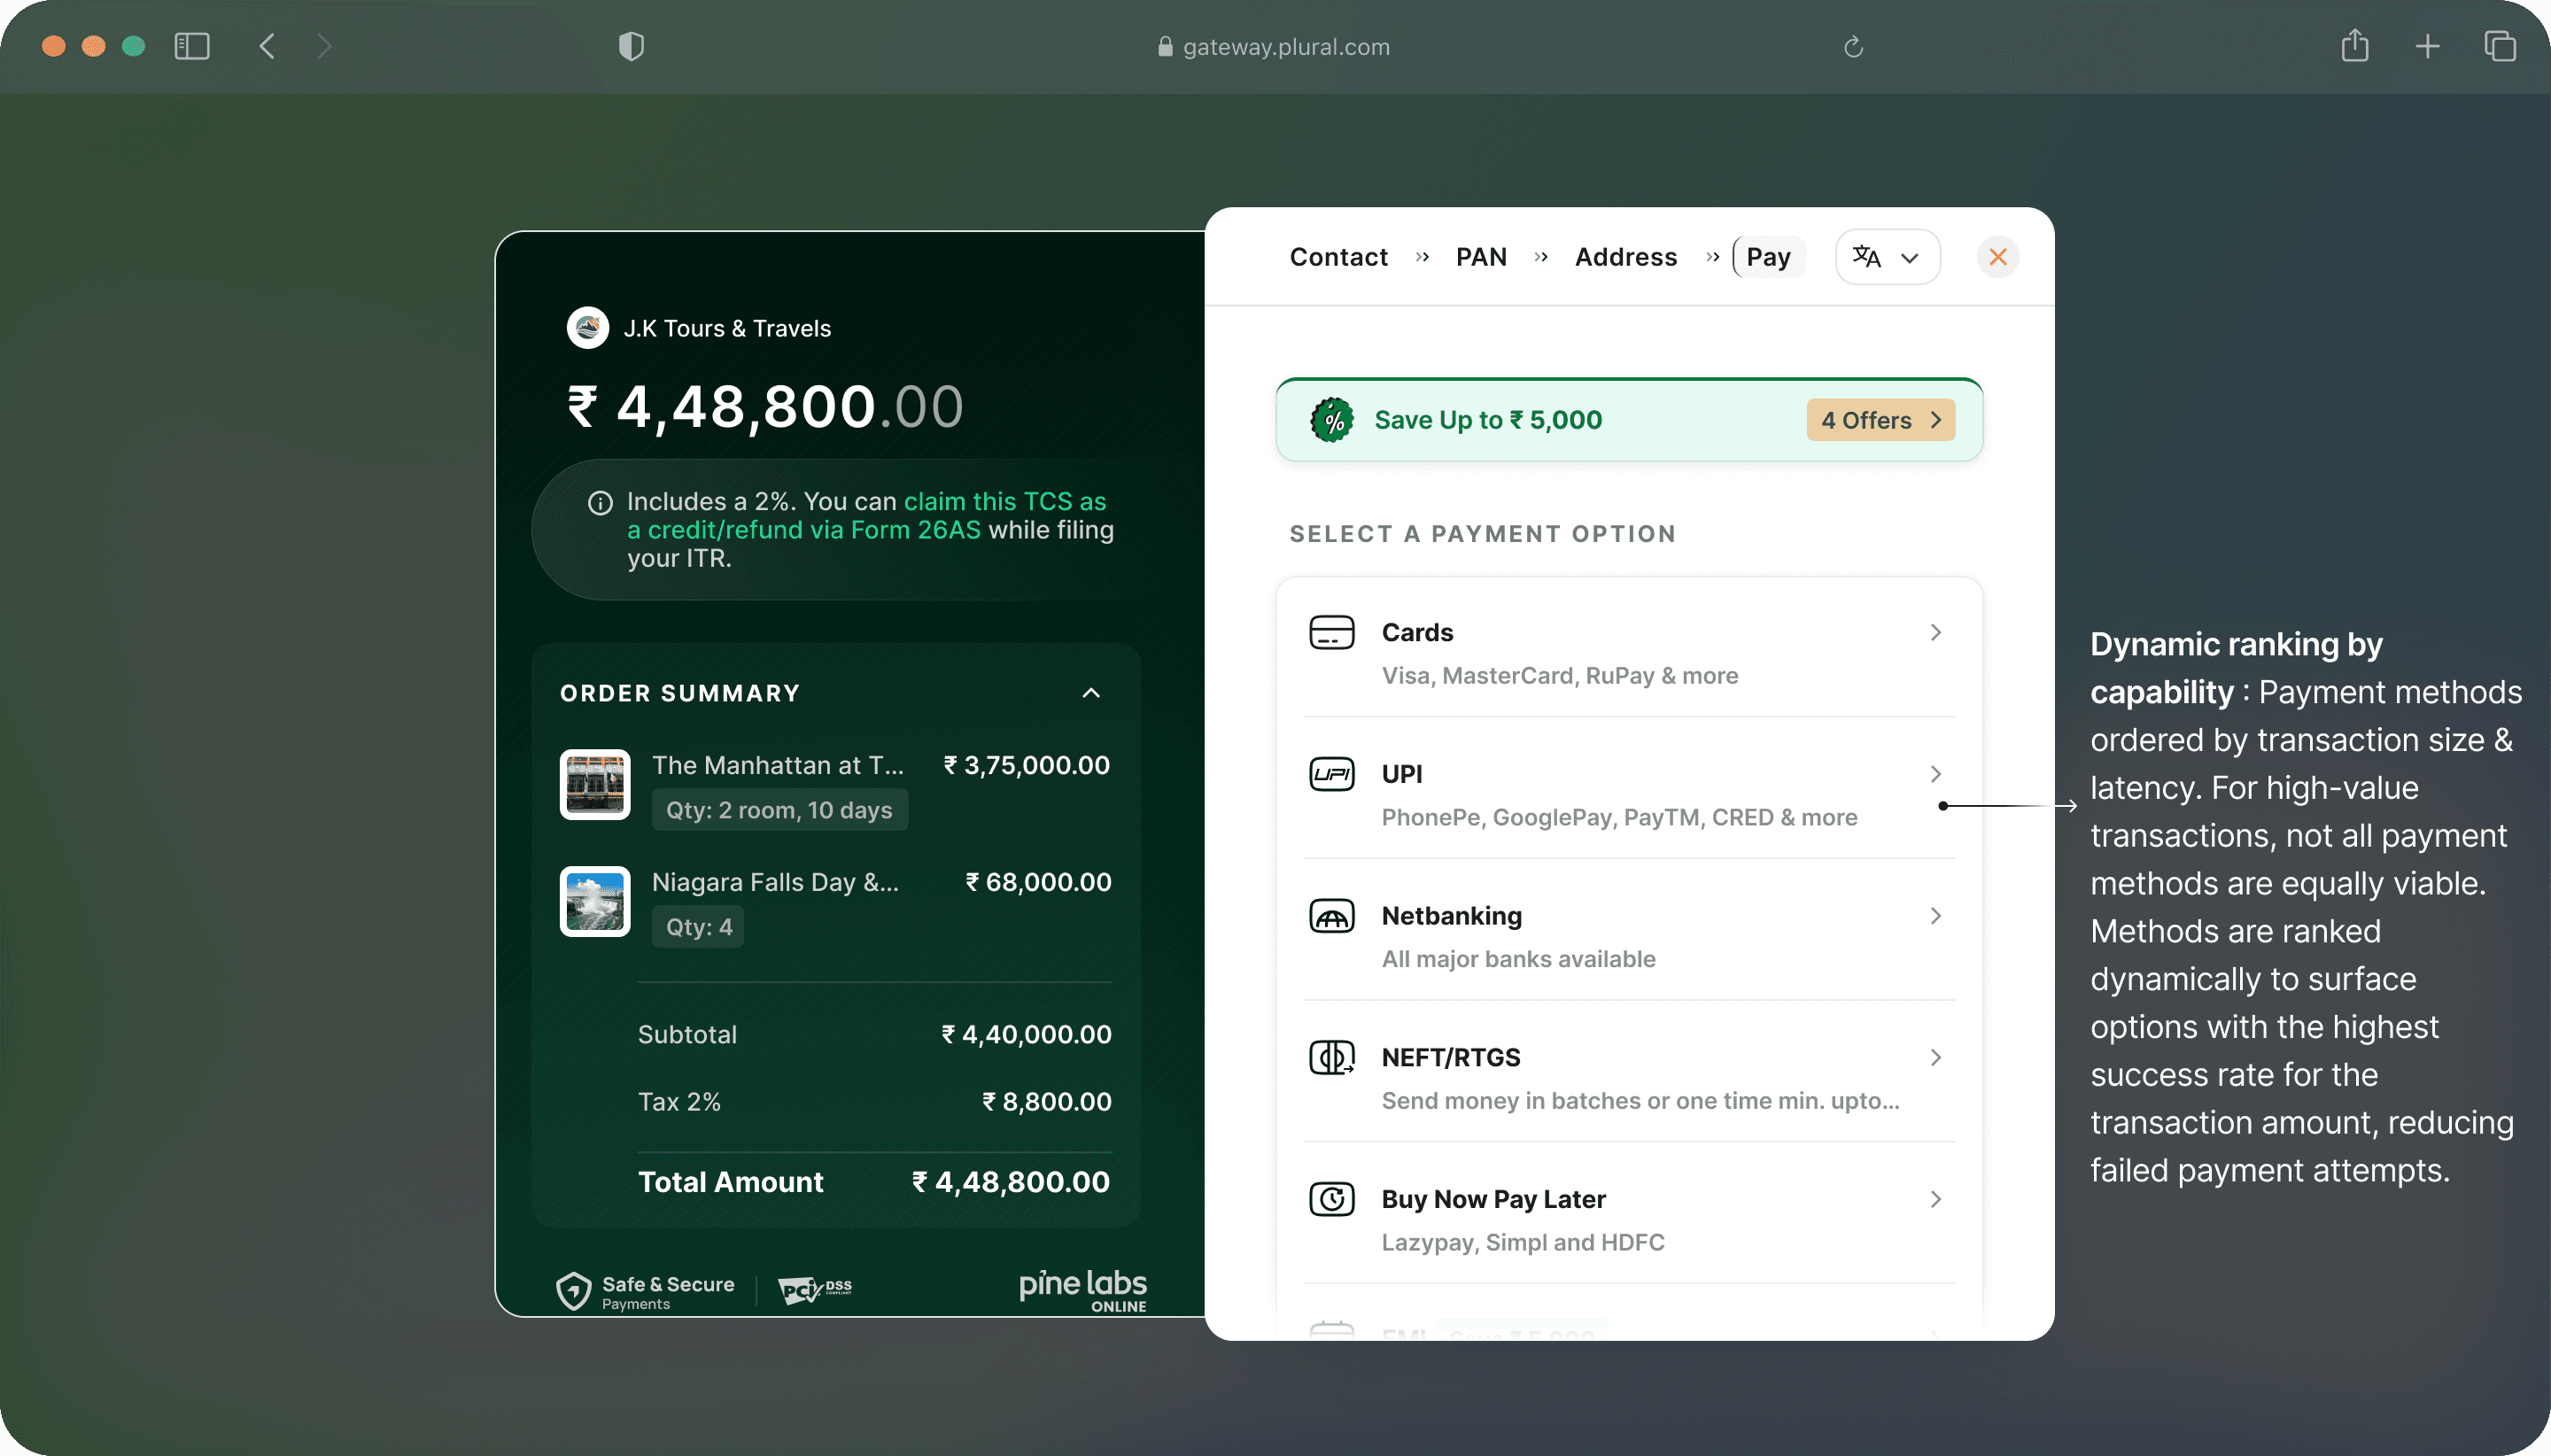Click the Cards payment icon
This screenshot has width=2551, height=1456.
1332,633
